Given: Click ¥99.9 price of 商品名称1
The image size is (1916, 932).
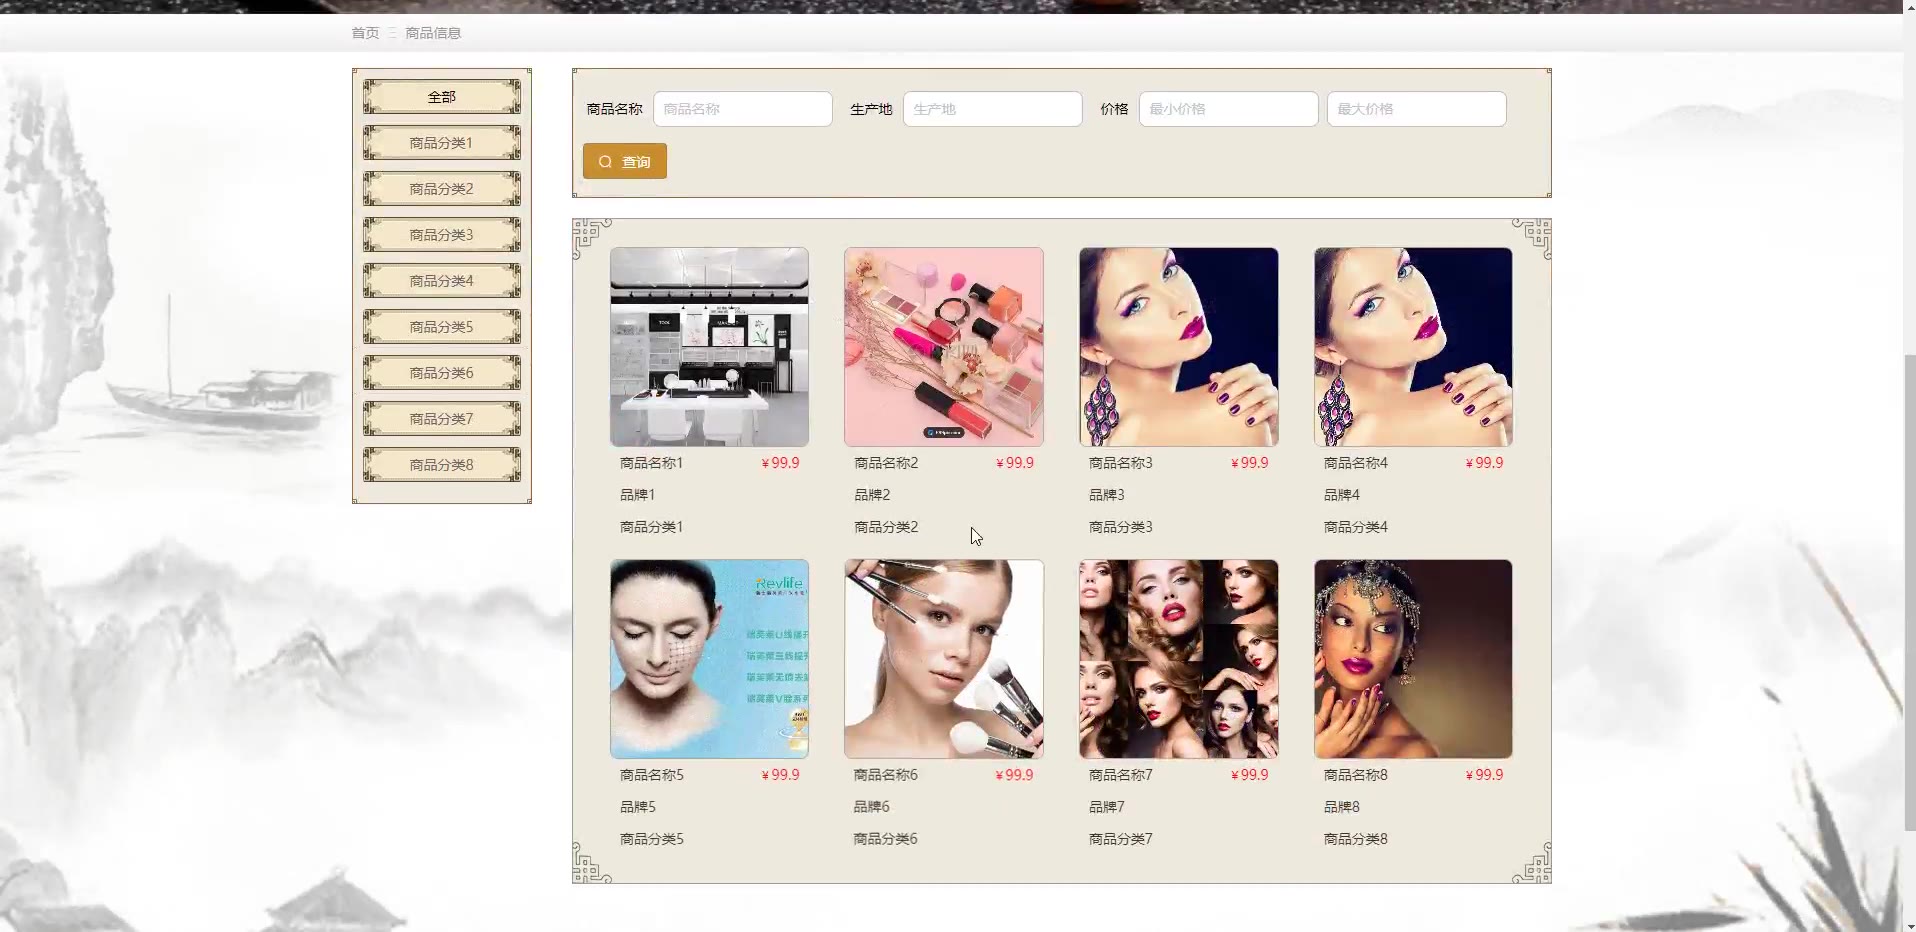Looking at the screenshot, I should point(781,463).
